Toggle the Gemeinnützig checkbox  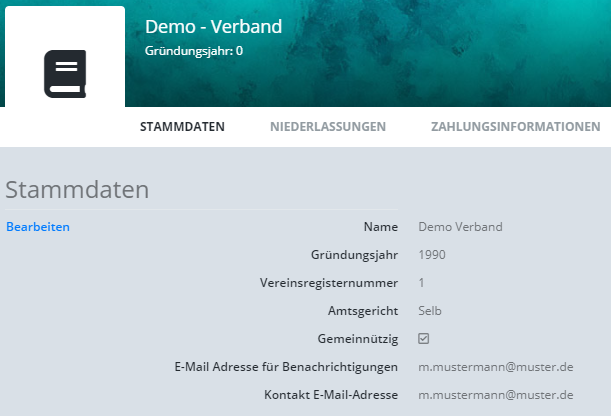pyautogui.click(x=424, y=338)
